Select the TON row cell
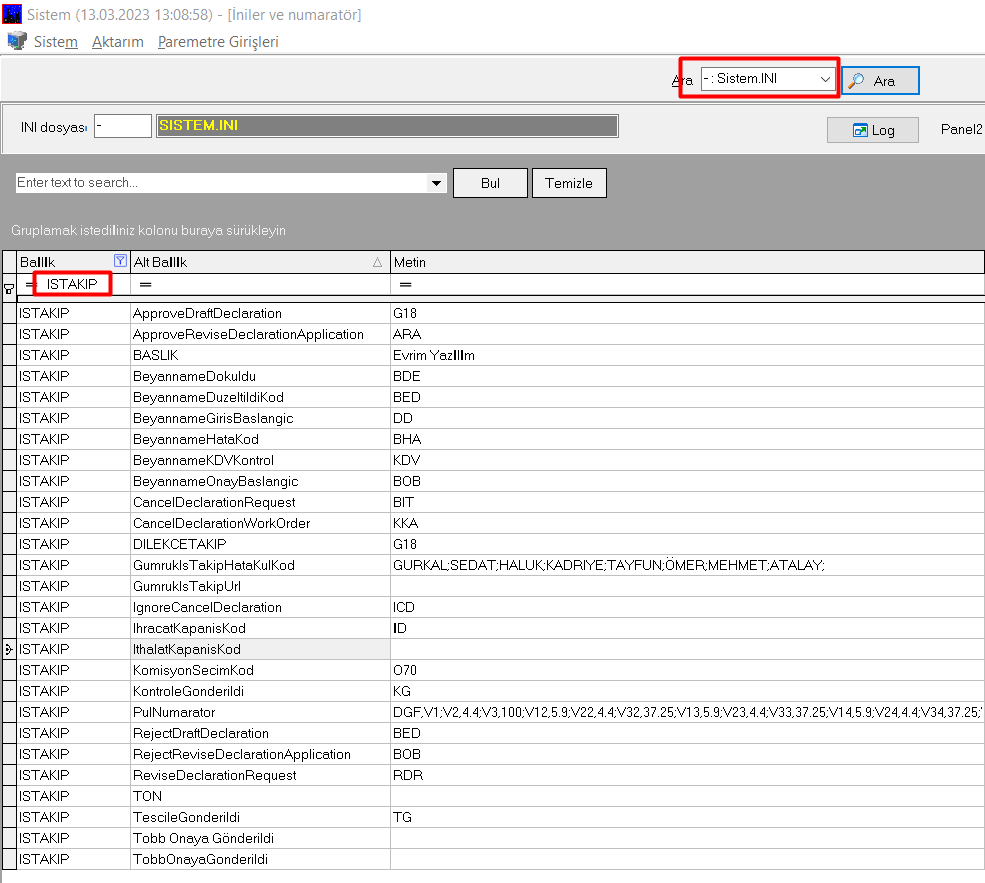The height and width of the screenshot is (883, 985). pyautogui.click(x=261, y=796)
